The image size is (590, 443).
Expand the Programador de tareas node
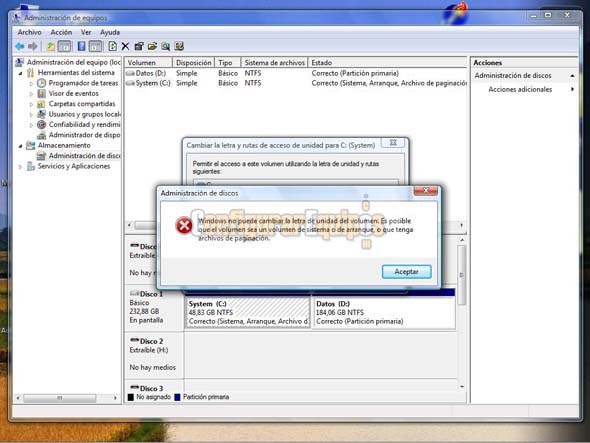pos(31,84)
